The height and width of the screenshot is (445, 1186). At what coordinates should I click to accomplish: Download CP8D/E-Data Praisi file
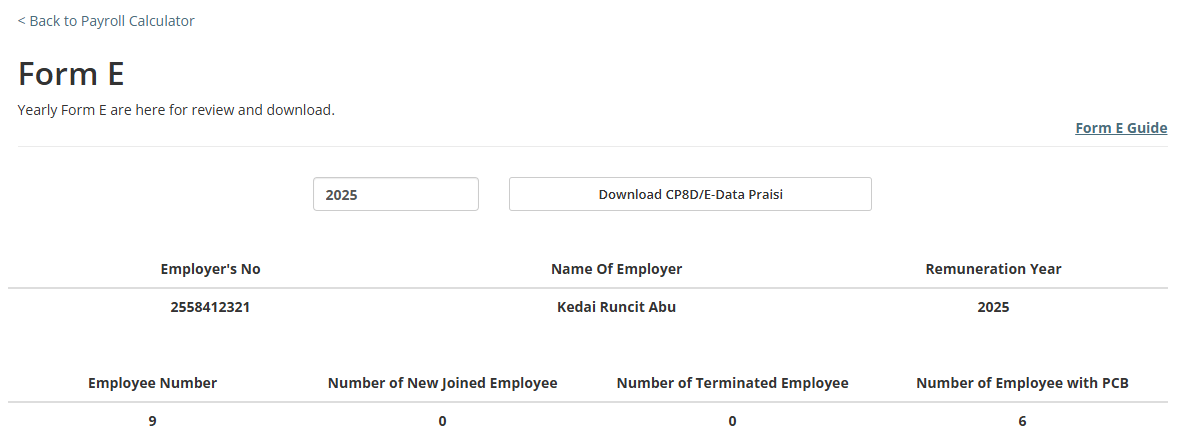(690, 195)
